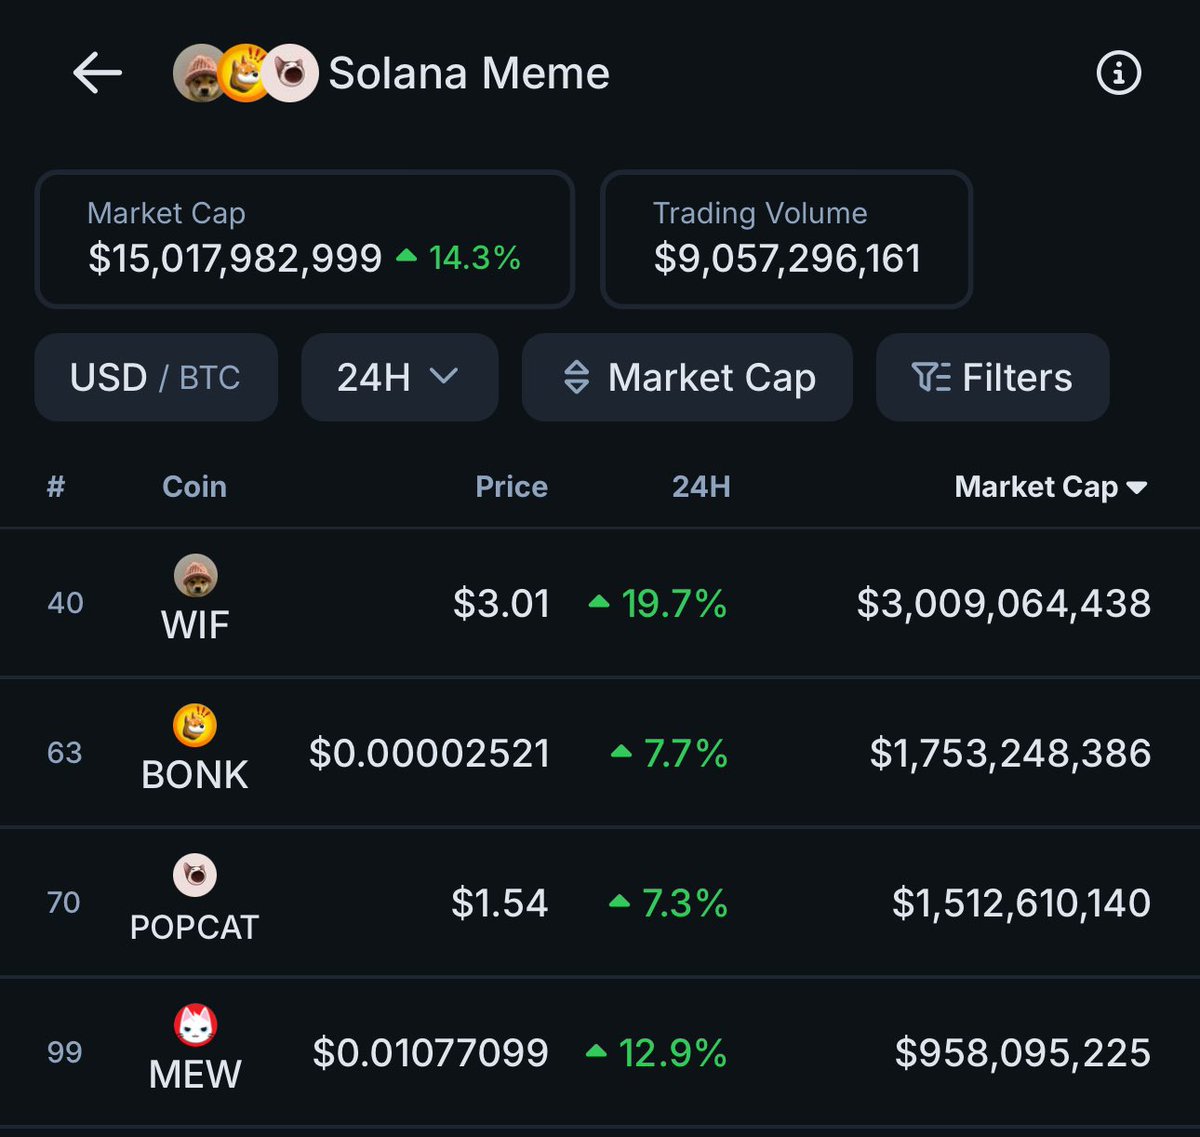Open the WIF coin details row
Viewport: 1200px width, 1137px height.
click(600, 602)
